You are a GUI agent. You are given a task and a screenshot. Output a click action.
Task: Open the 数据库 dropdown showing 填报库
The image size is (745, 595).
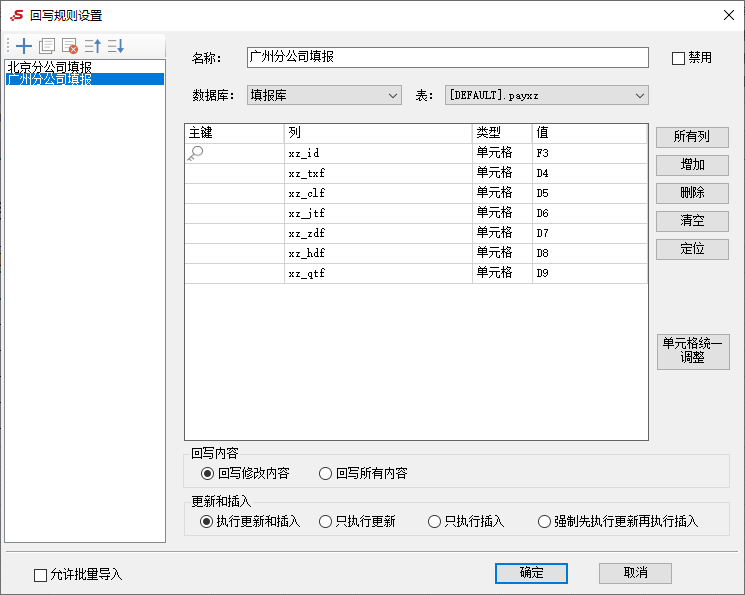coord(324,95)
